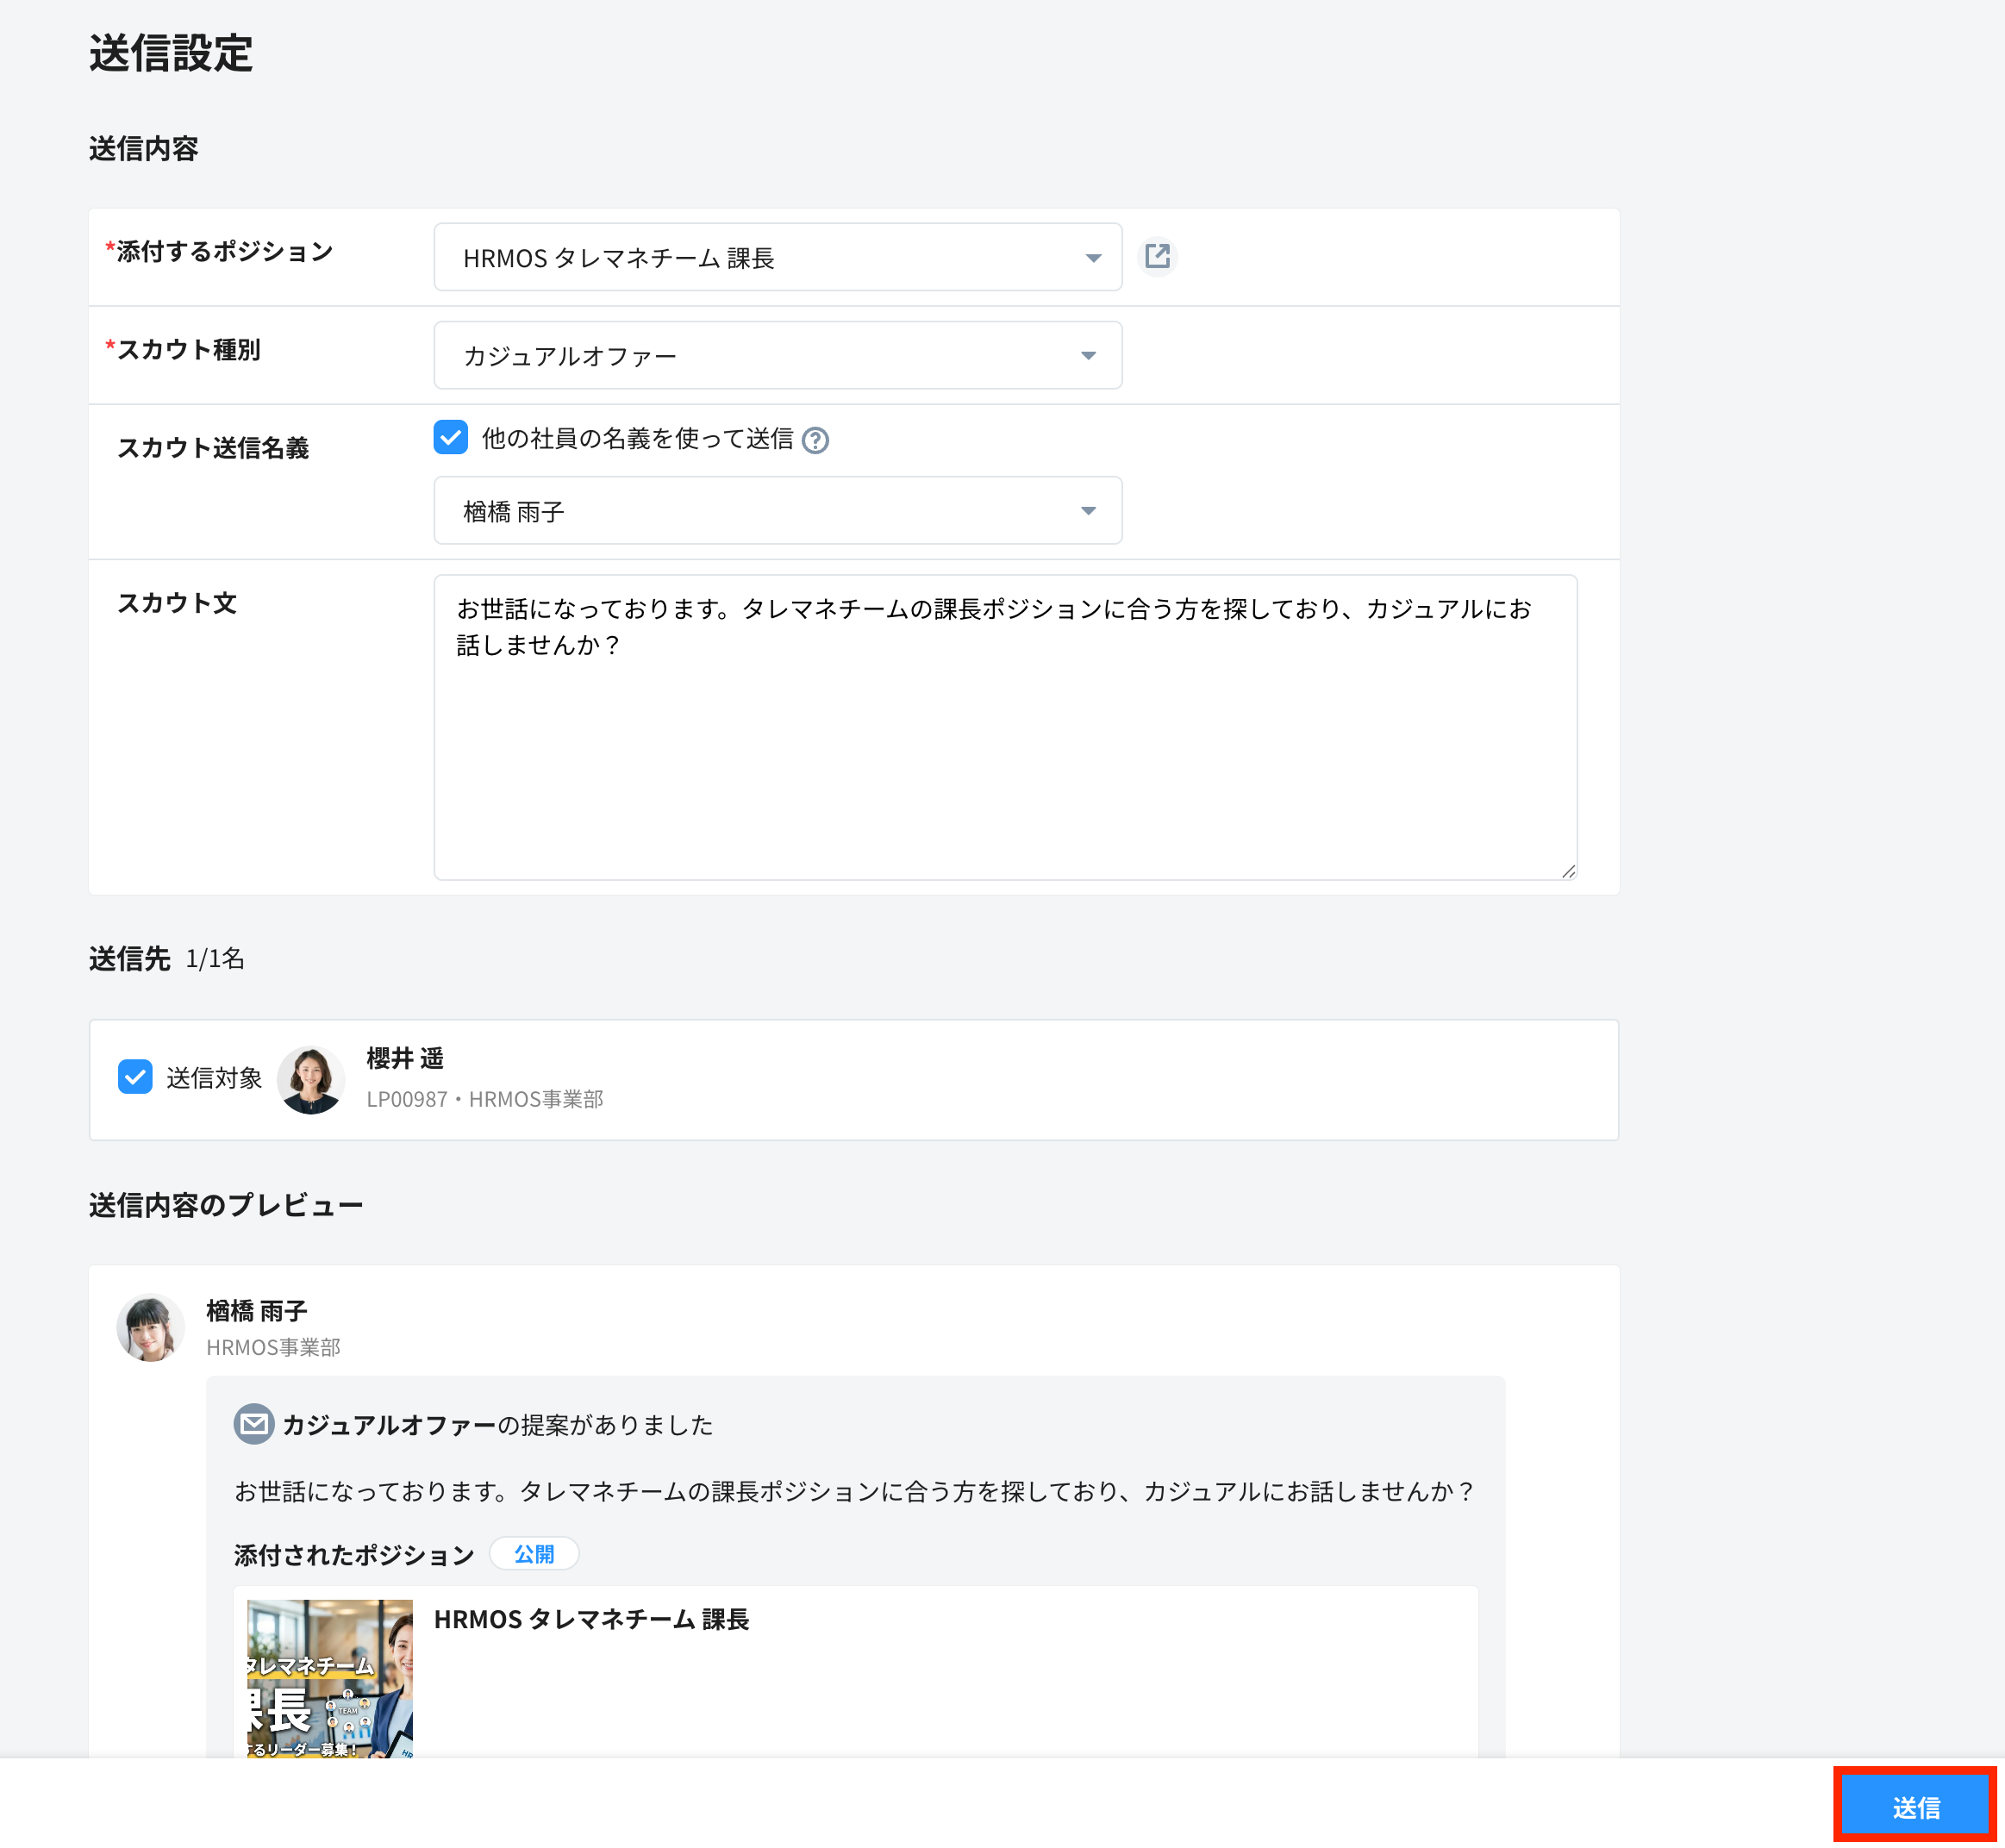The height and width of the screenshot is (1848, 2005).
Task: Click the help icon beside 他の社員の名義を使って送信
Action: [x=815, y=440]
